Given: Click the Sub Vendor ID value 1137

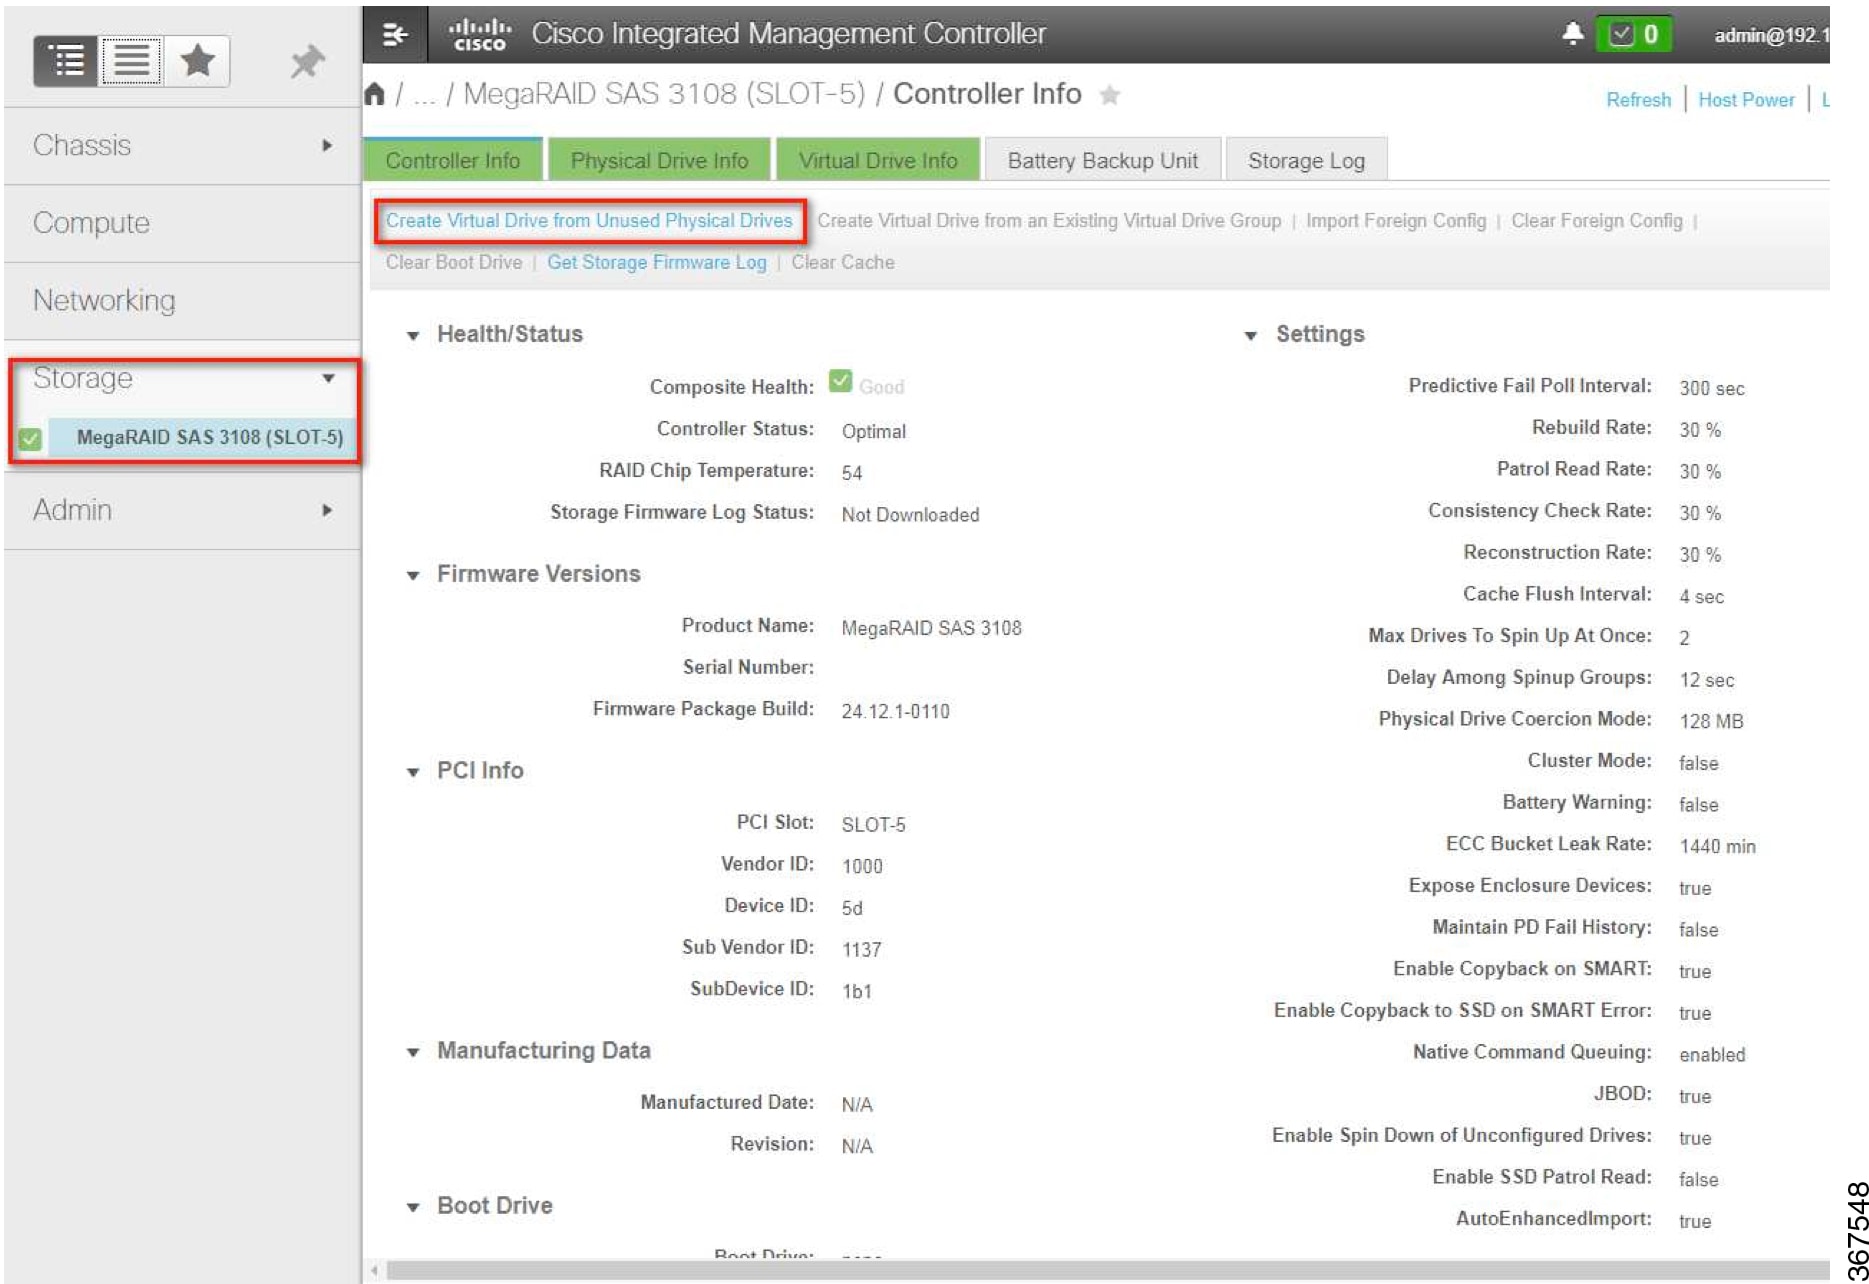Looking at the screenshot, I should (861, 949).
